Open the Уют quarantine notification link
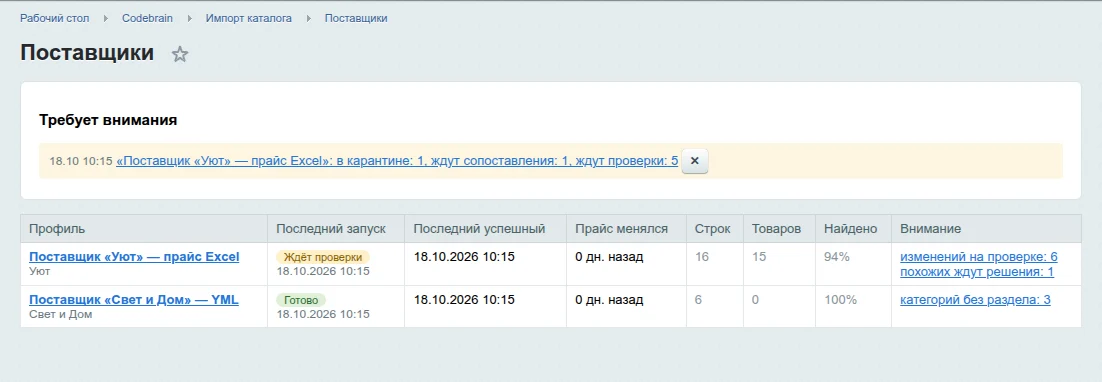The height and width of the screenshot is (382, 1102). 397,161
